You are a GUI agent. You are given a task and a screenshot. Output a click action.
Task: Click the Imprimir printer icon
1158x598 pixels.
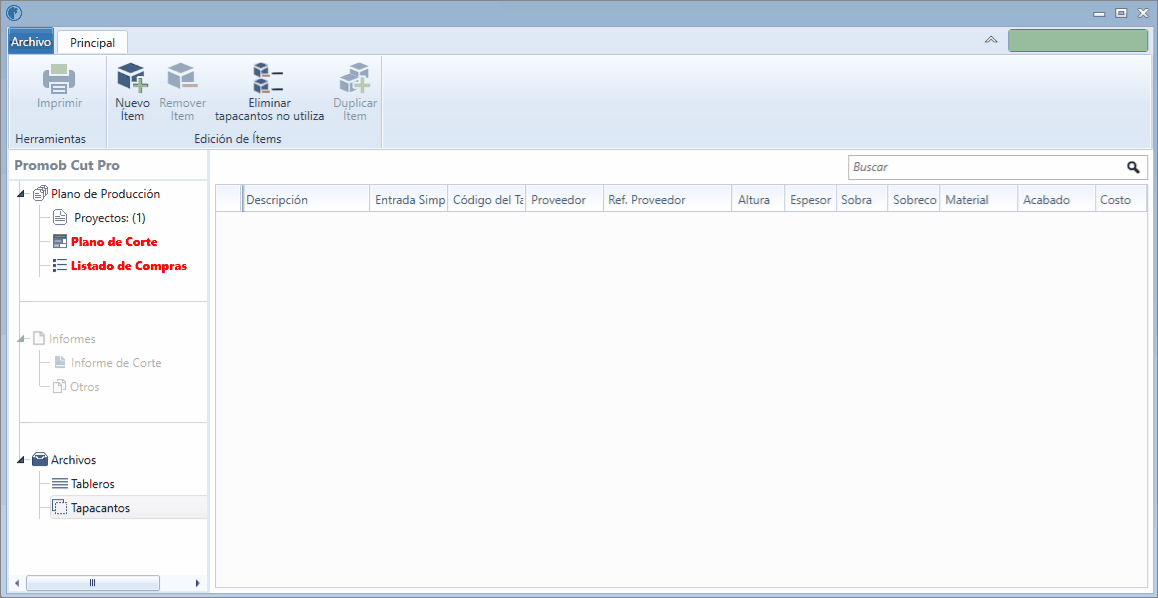pyautogui.click(x=59, y=79)
